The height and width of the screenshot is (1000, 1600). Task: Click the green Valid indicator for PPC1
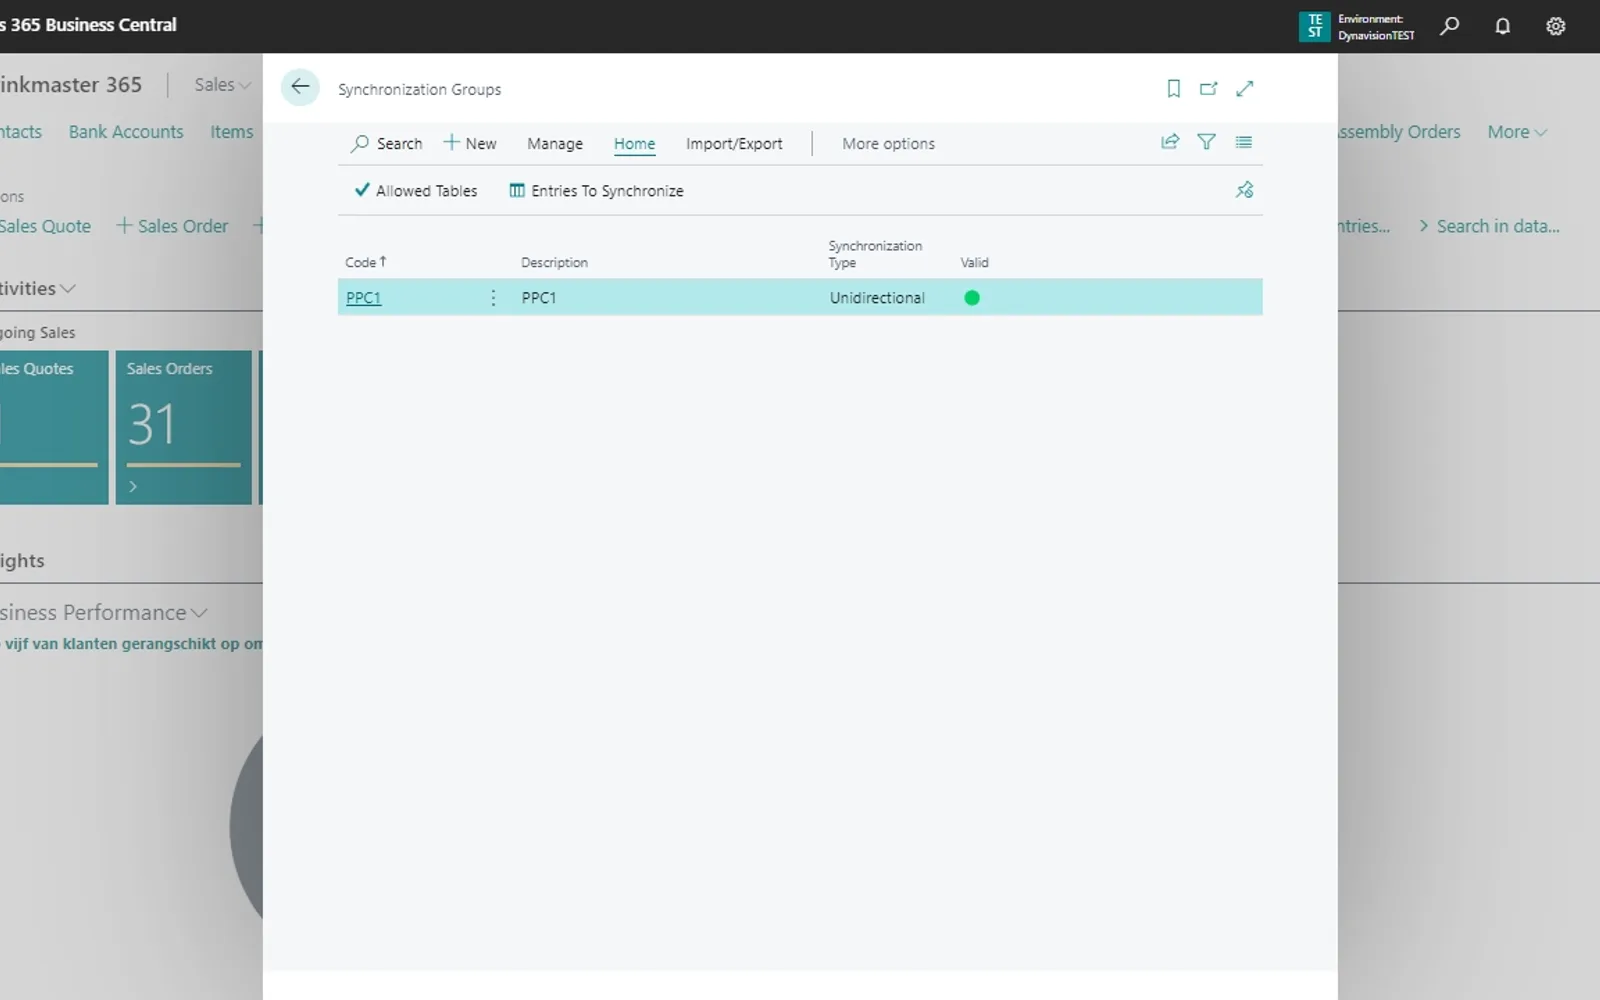tap(972, 298)
